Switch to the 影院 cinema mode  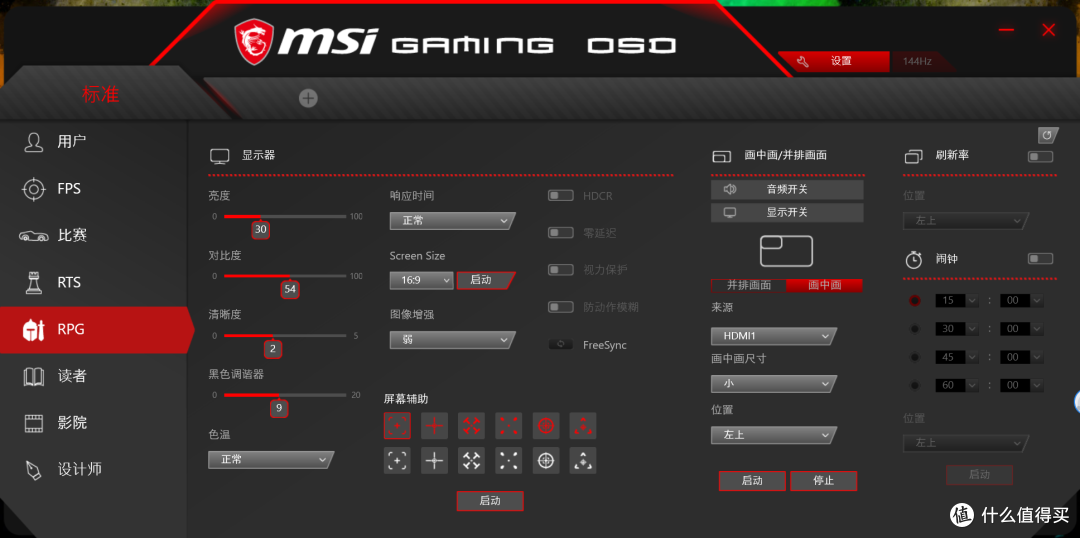point(94,423)
